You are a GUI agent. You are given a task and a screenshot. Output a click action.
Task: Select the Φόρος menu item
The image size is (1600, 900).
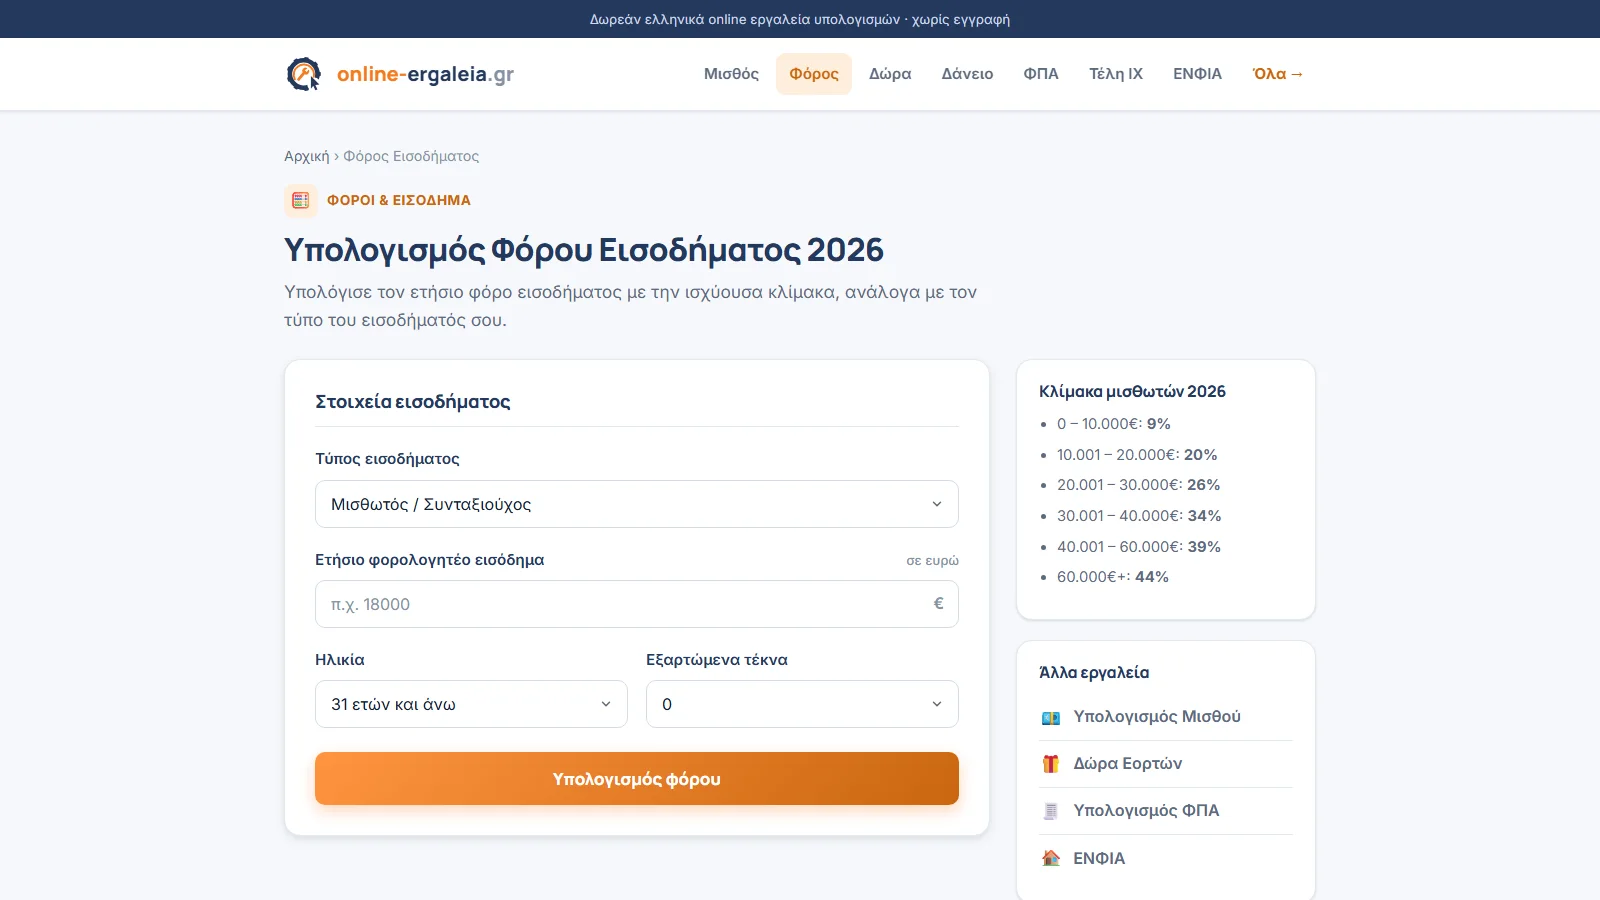coord(814,74)
